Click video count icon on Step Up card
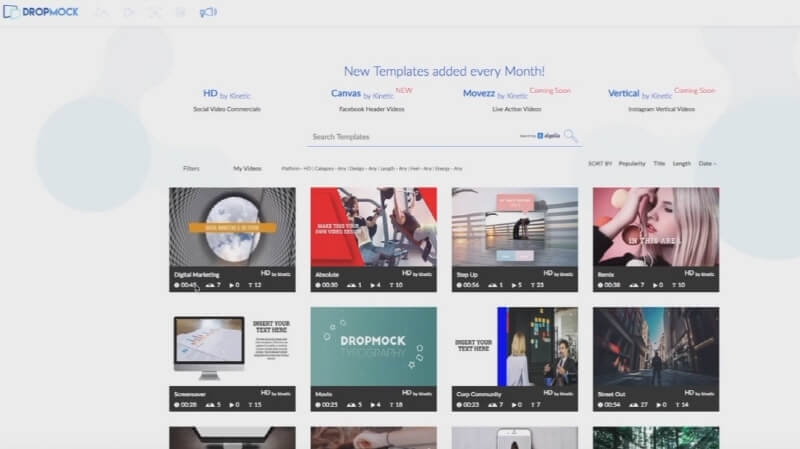This screenshot has width=800, height=449. tap(514, 285)
